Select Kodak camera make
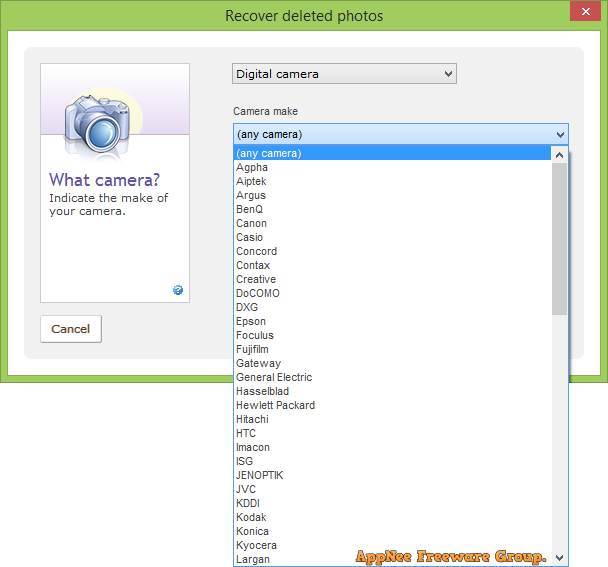The width and height of the screenshot is (608, 567). click(392, 517)
